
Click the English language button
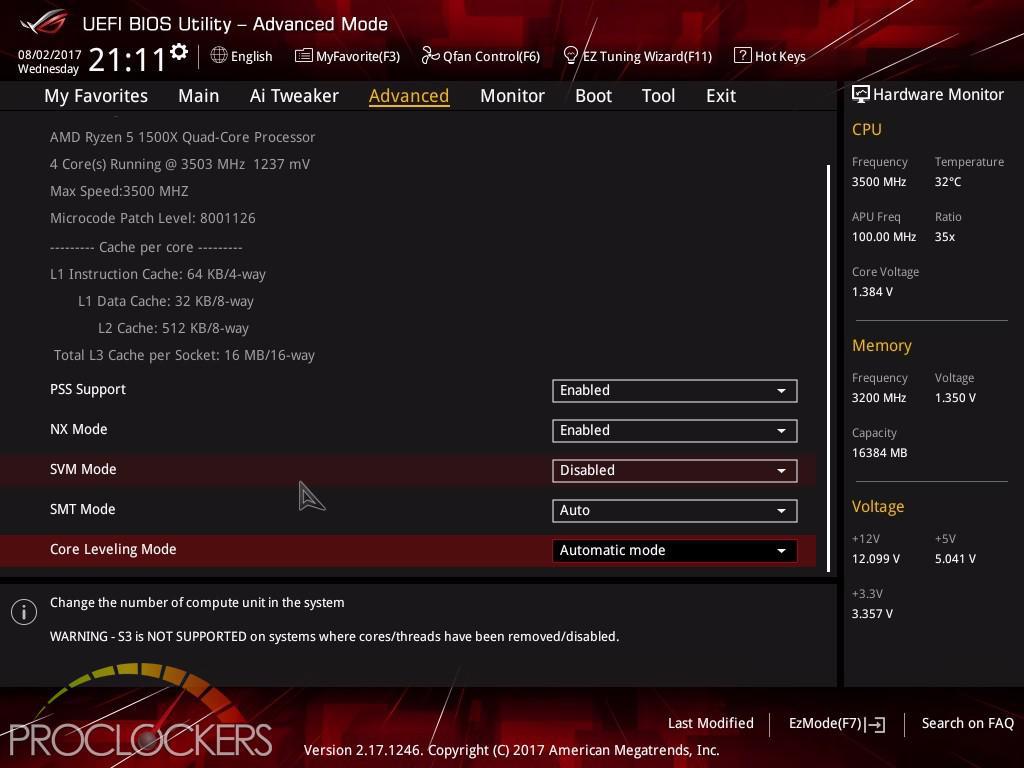(241, 56)
